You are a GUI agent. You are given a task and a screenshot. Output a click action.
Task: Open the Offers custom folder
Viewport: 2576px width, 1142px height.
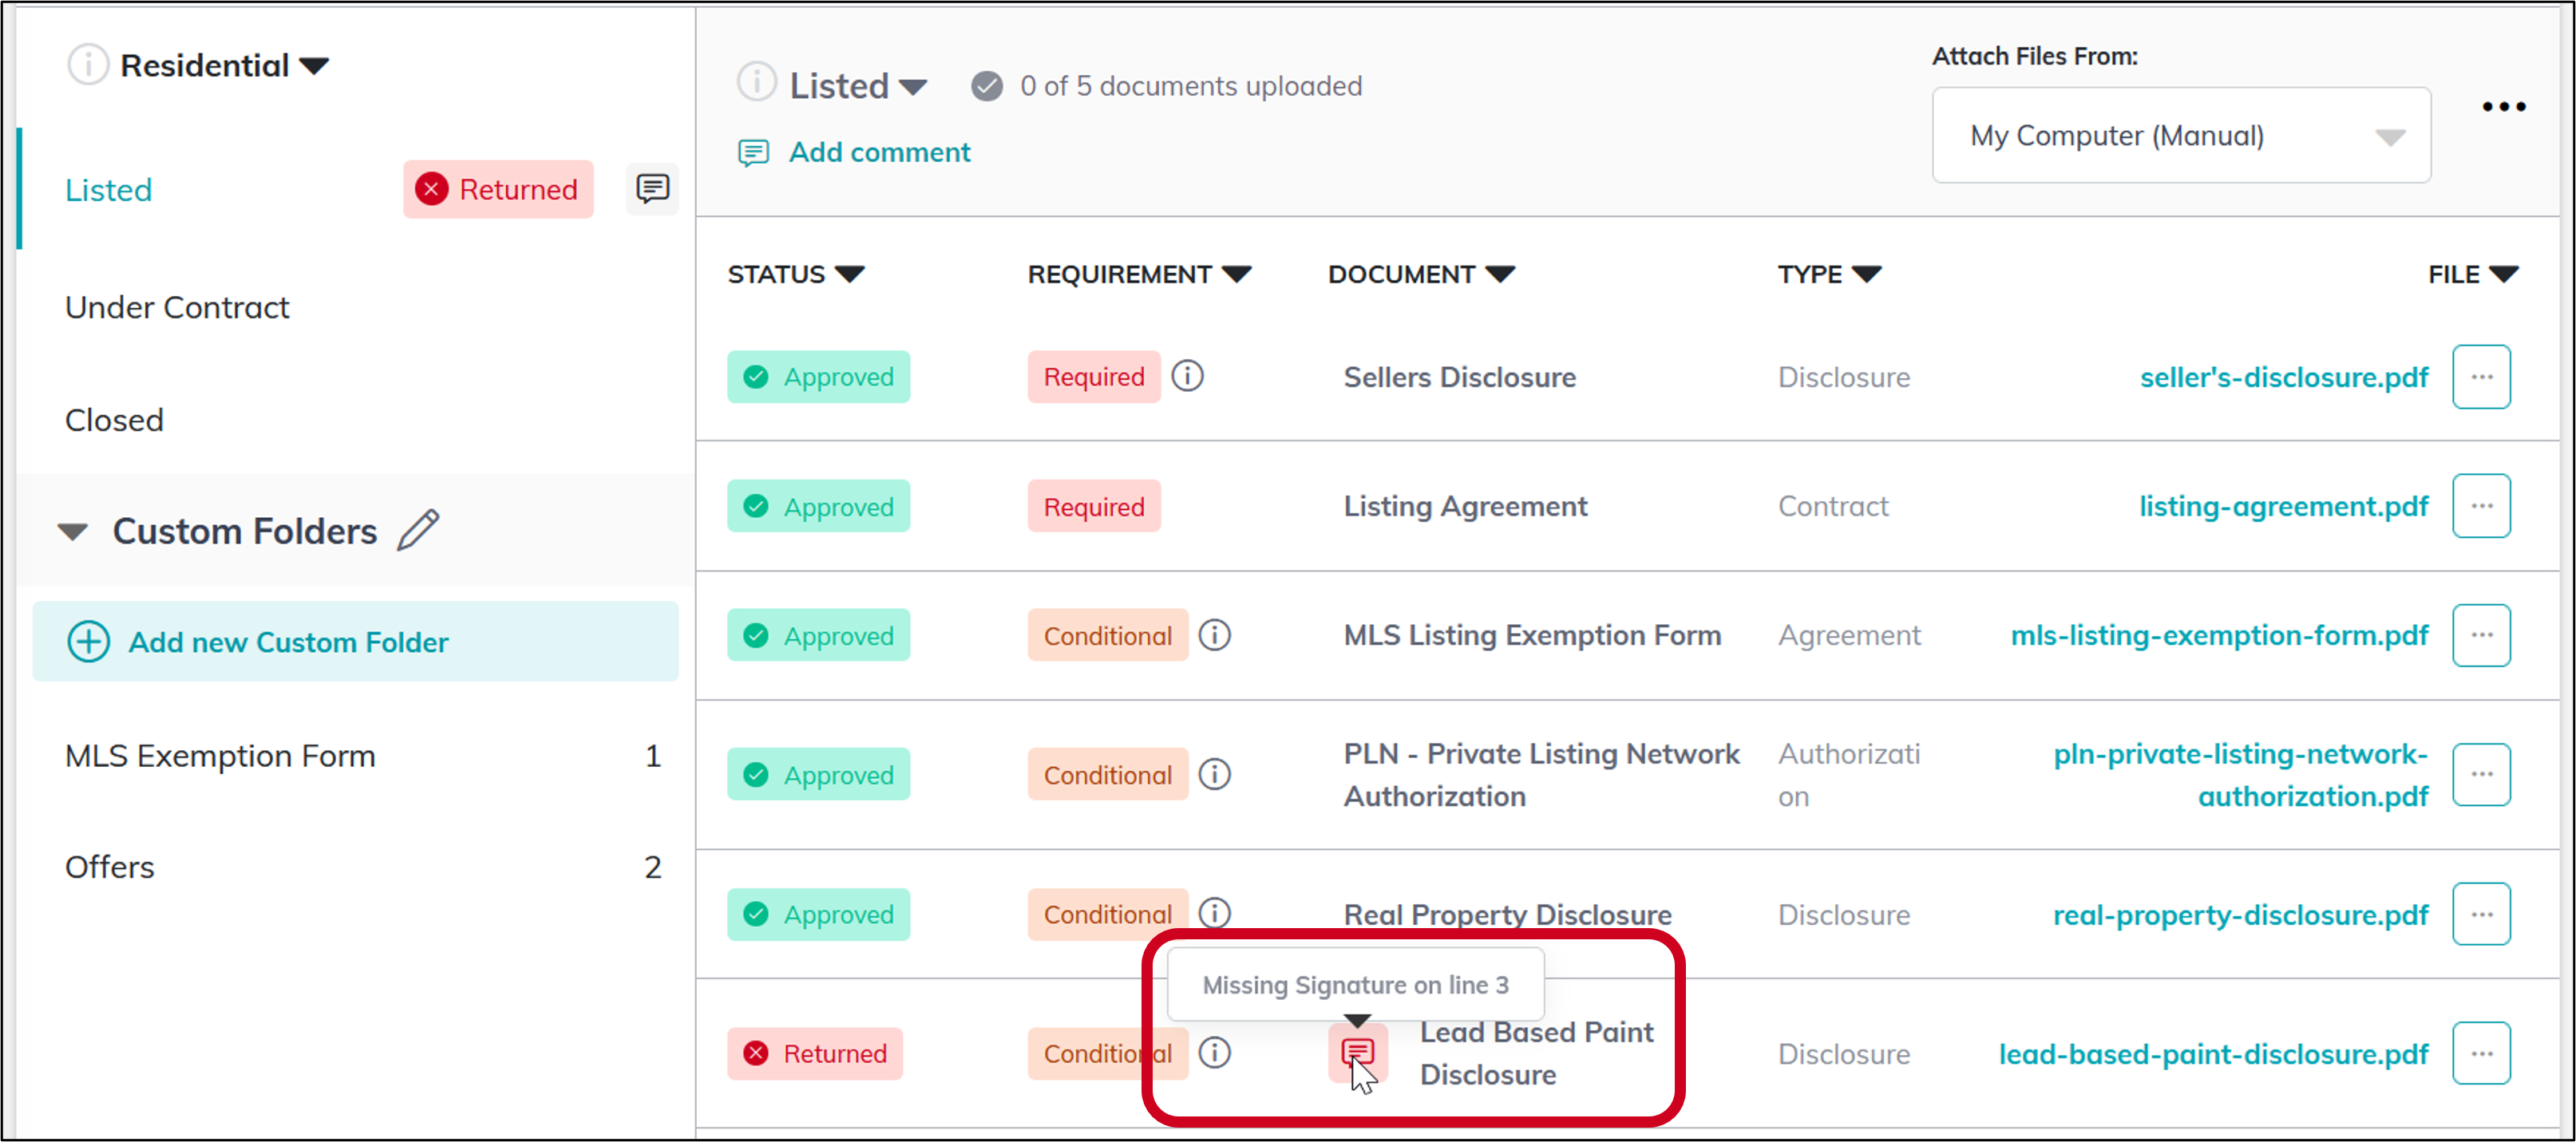click(x=110, y=867)
